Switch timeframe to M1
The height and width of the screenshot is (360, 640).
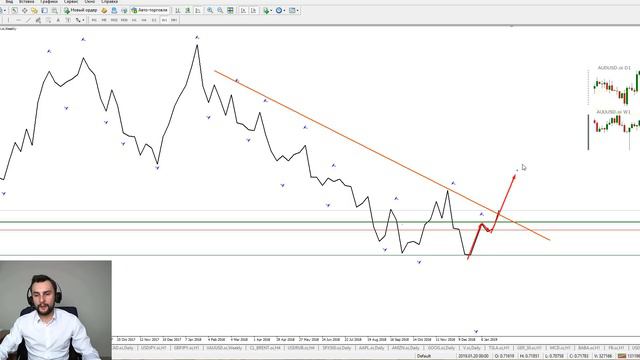pos(94,20)
